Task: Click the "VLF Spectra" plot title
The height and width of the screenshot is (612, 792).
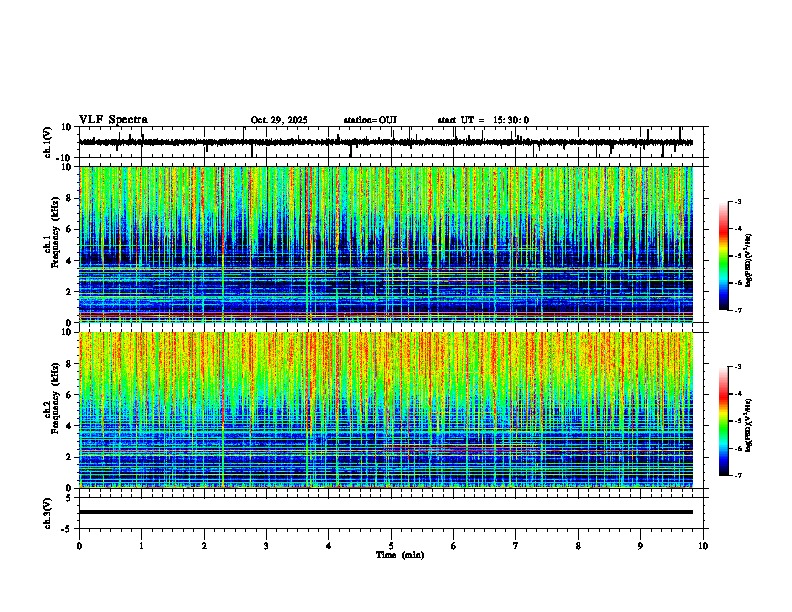Action: click(x=113, y=120)
